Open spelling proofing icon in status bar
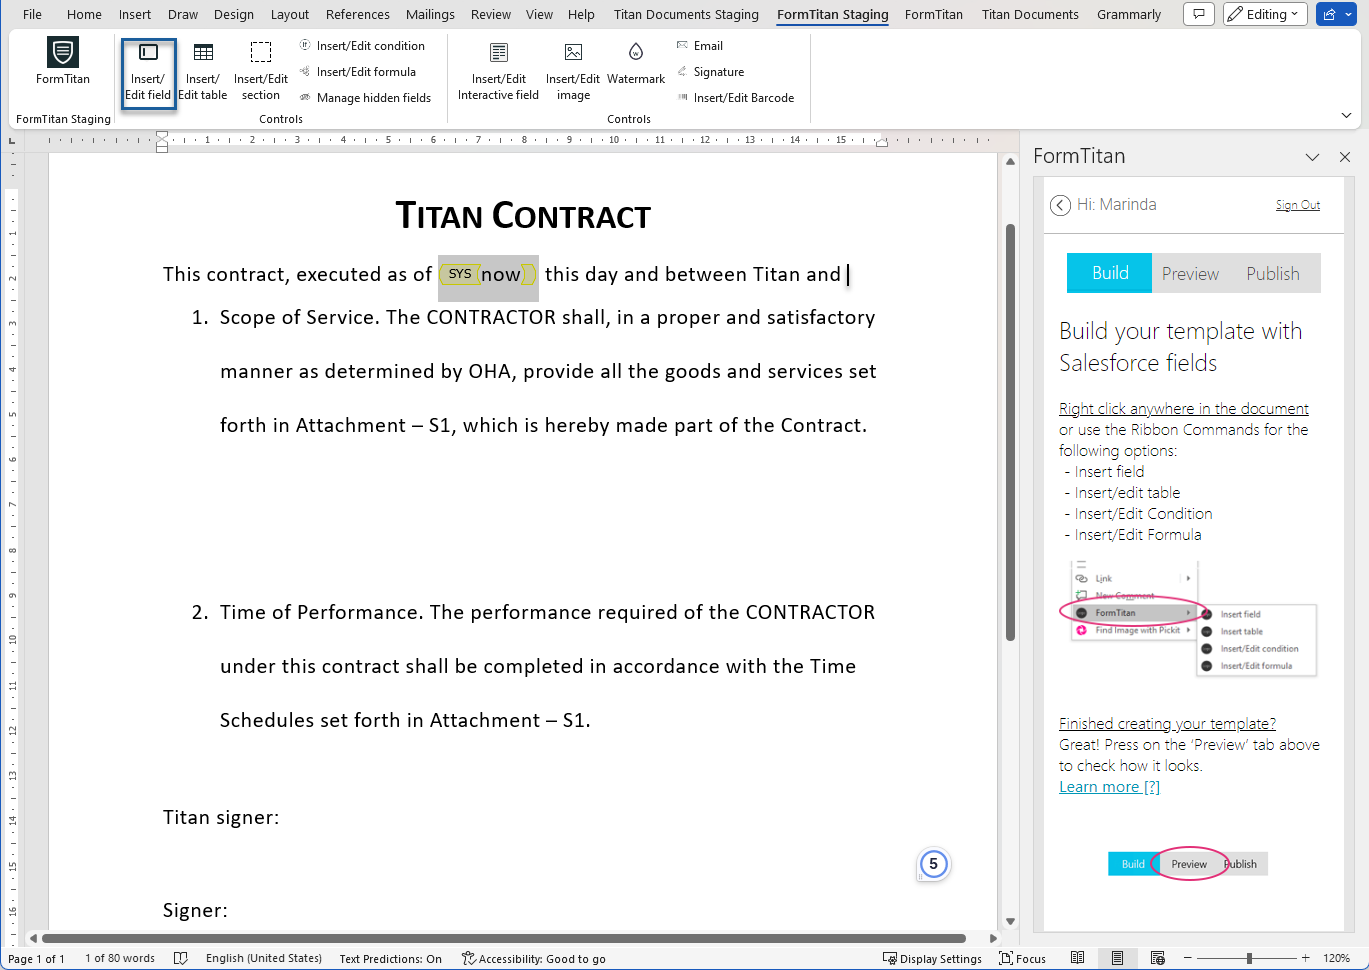 [x=180, y=958]
